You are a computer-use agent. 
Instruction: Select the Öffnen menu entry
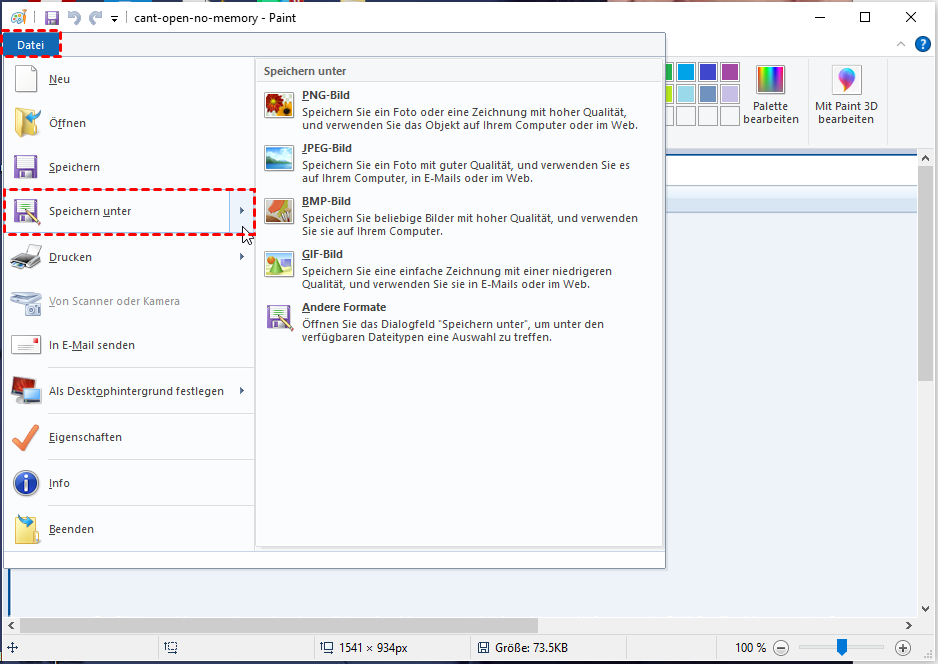[129, 123]
